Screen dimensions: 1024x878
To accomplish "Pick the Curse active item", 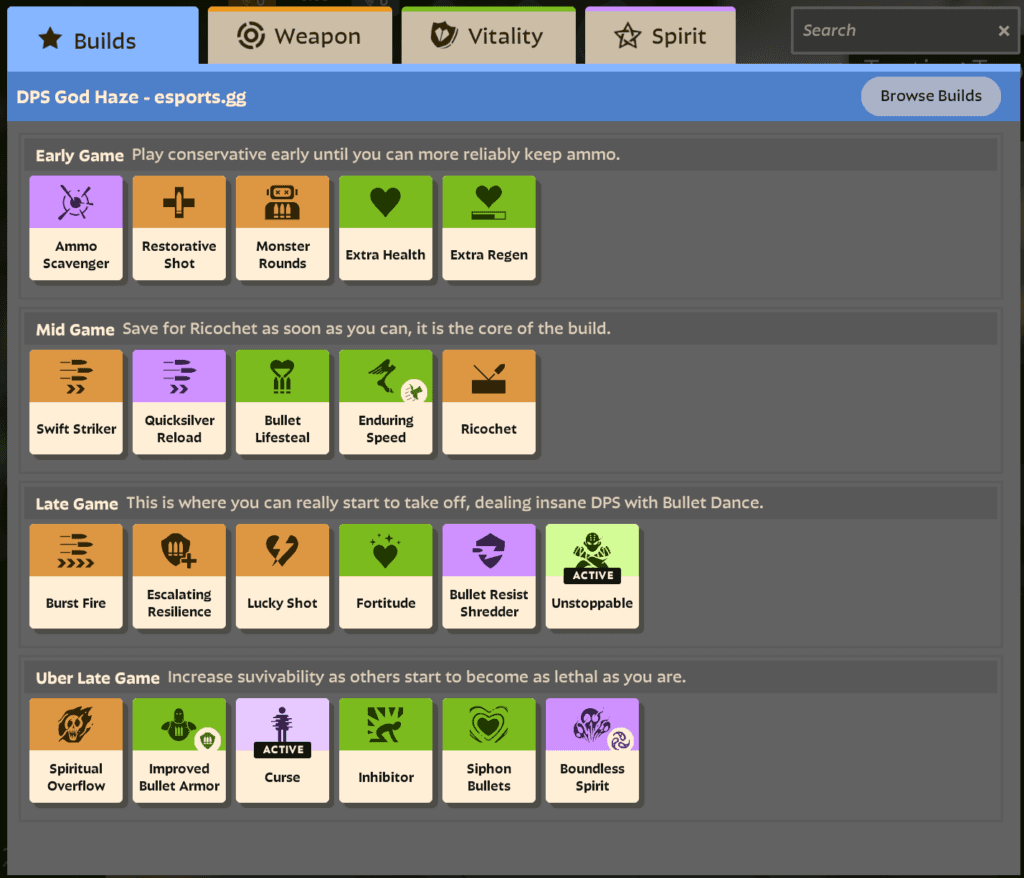I will pos(282,750).
